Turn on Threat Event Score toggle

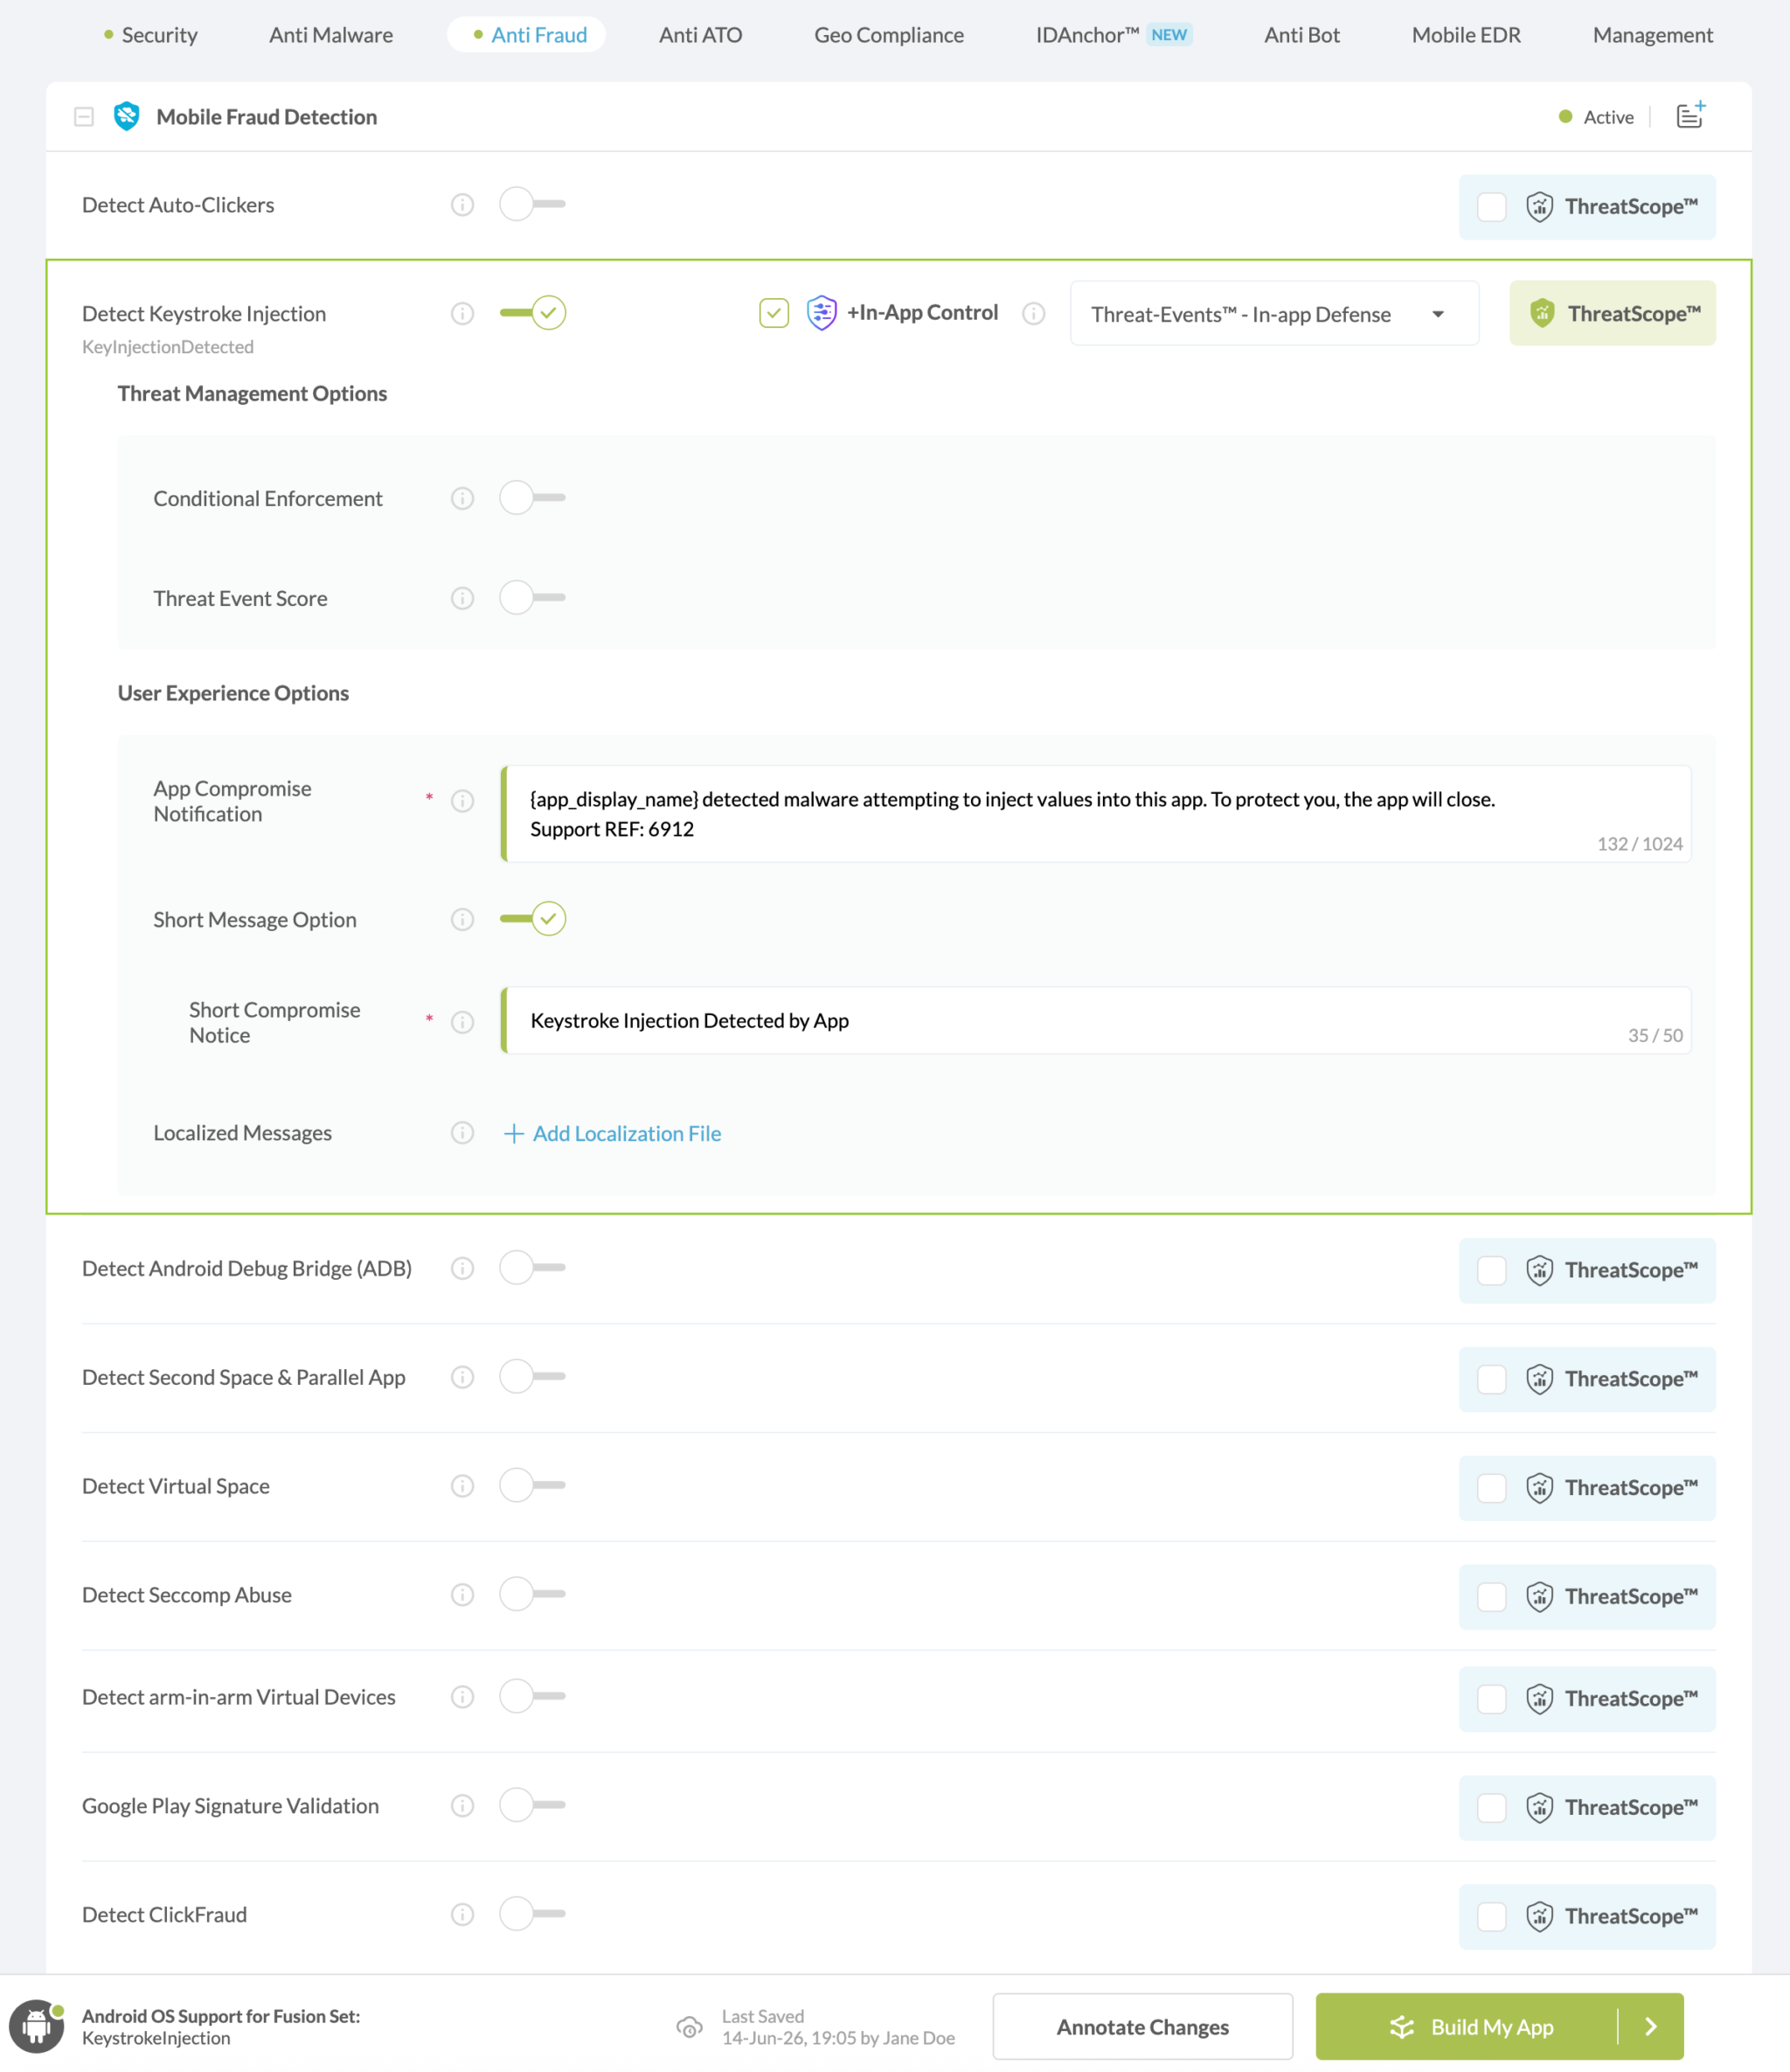tap(533, 597)
